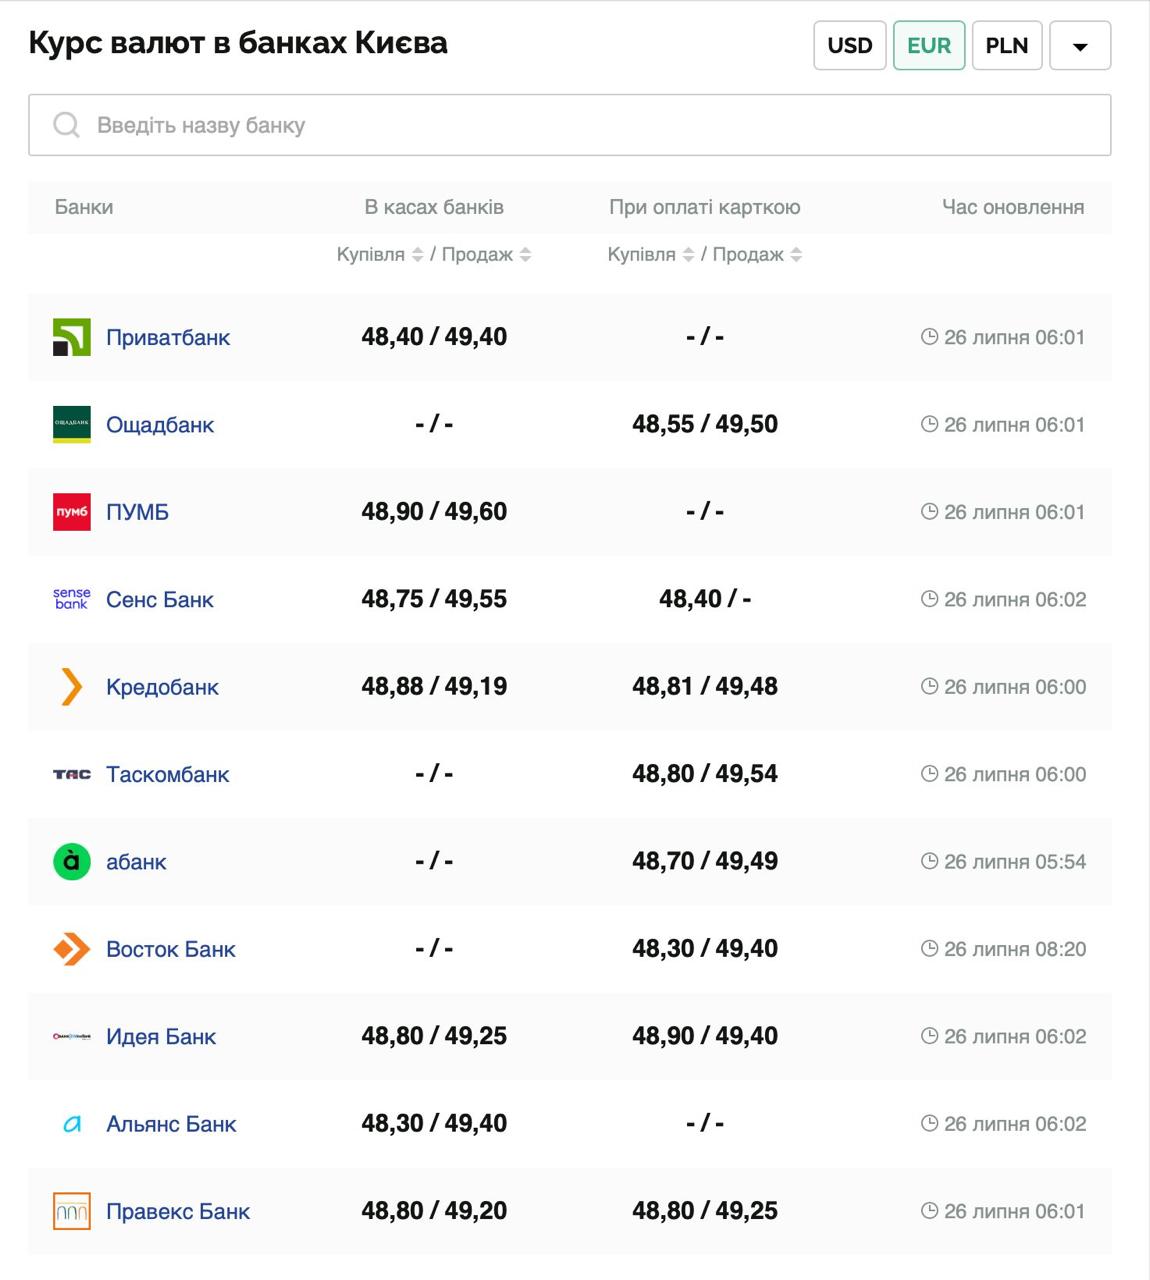
Task: Click the magnifier icon in search field
Action: [x=66, y=125]
